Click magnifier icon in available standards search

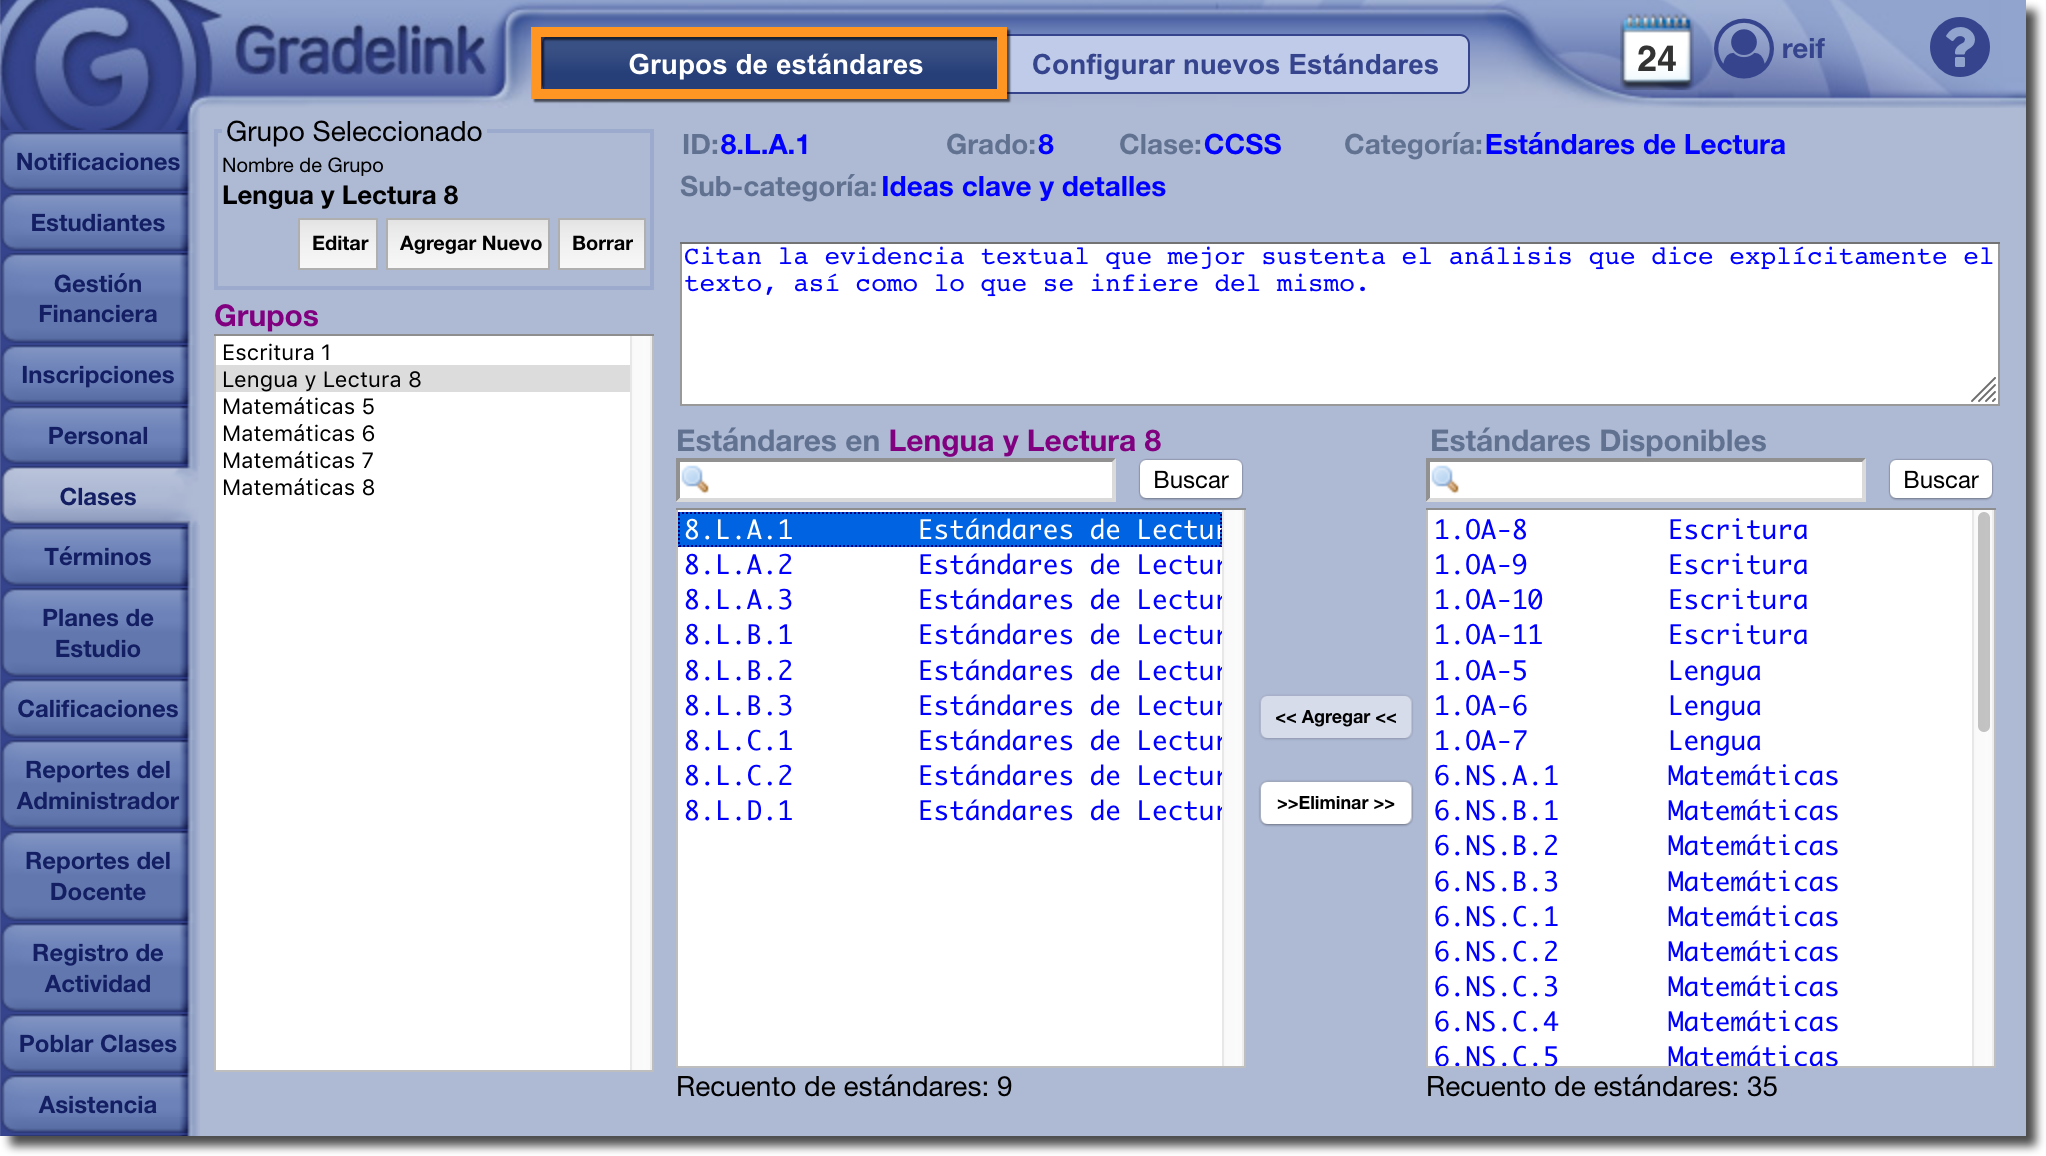point(1445,480)
